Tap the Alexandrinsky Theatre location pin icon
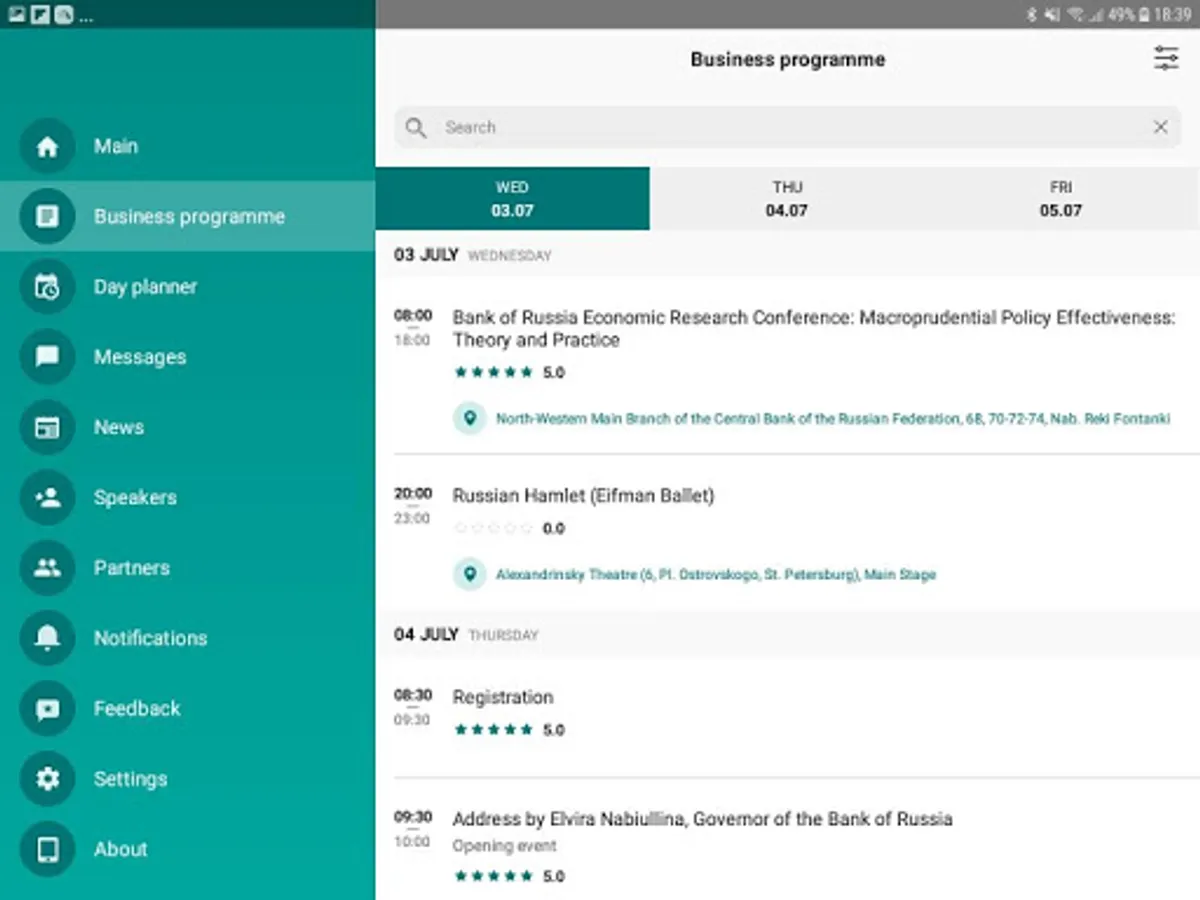The width and height of the screenshot is (1200, 900). tap(469, 574)
